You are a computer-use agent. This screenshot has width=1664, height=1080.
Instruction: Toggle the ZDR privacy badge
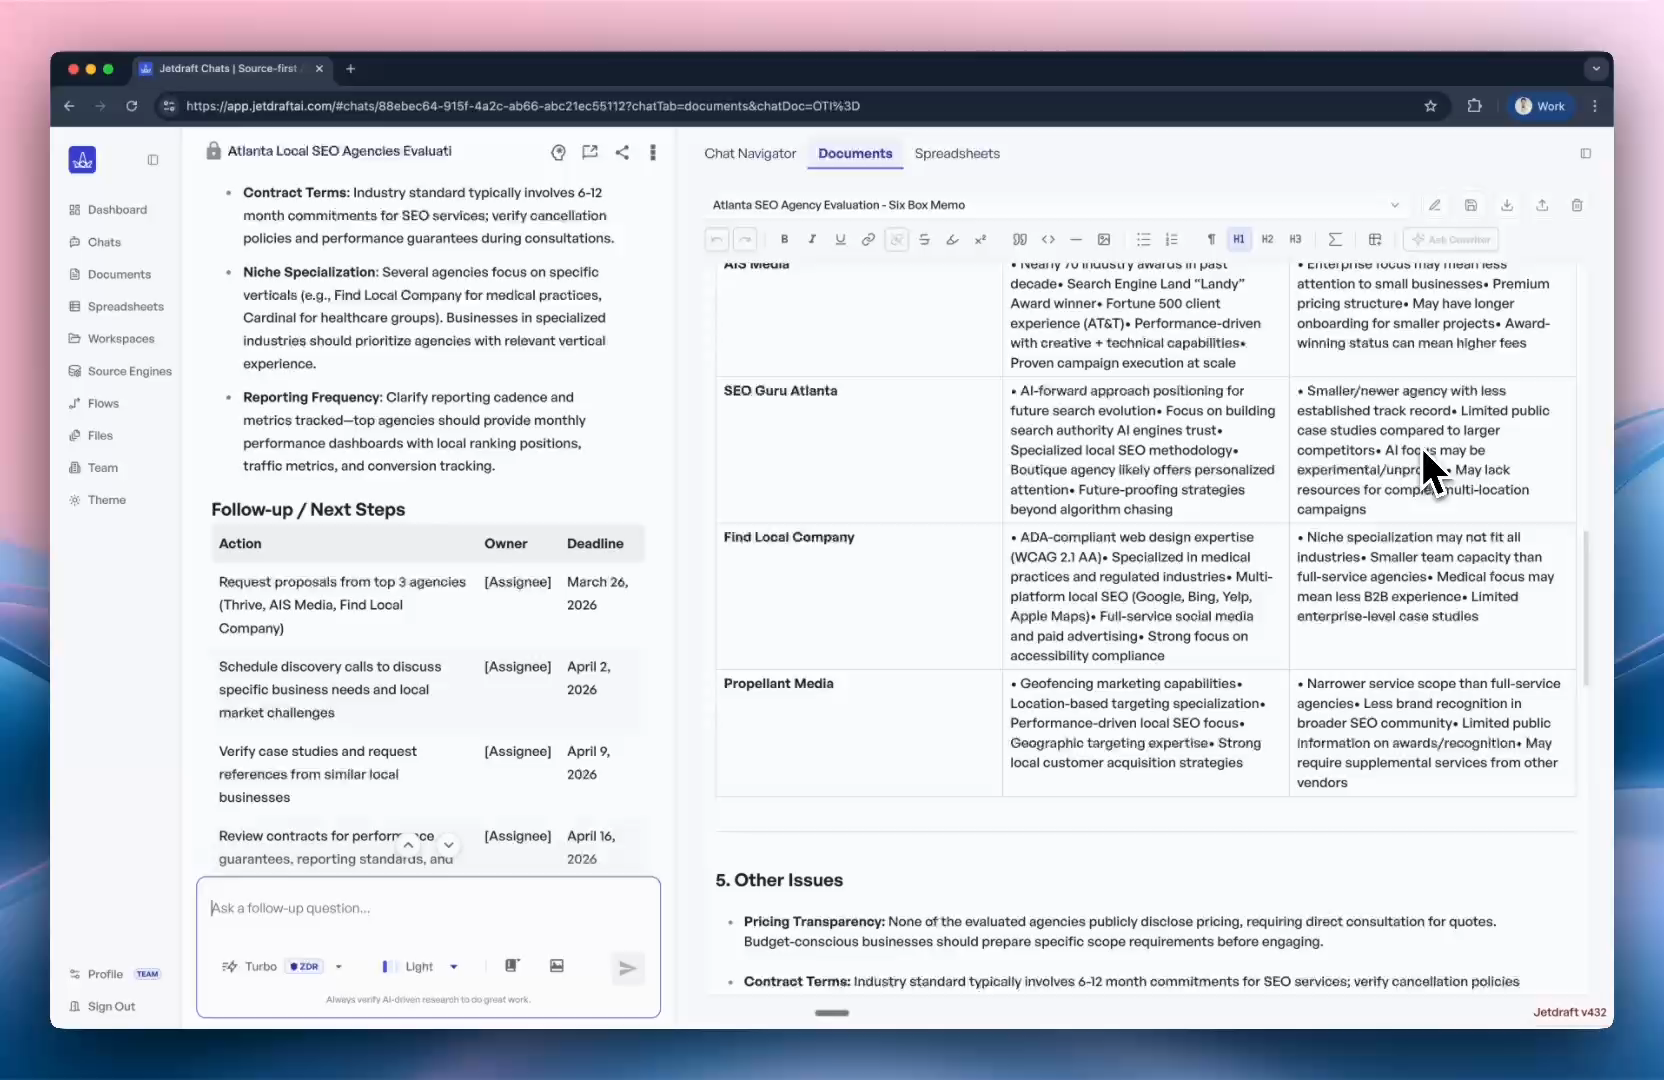click(305, 966)
